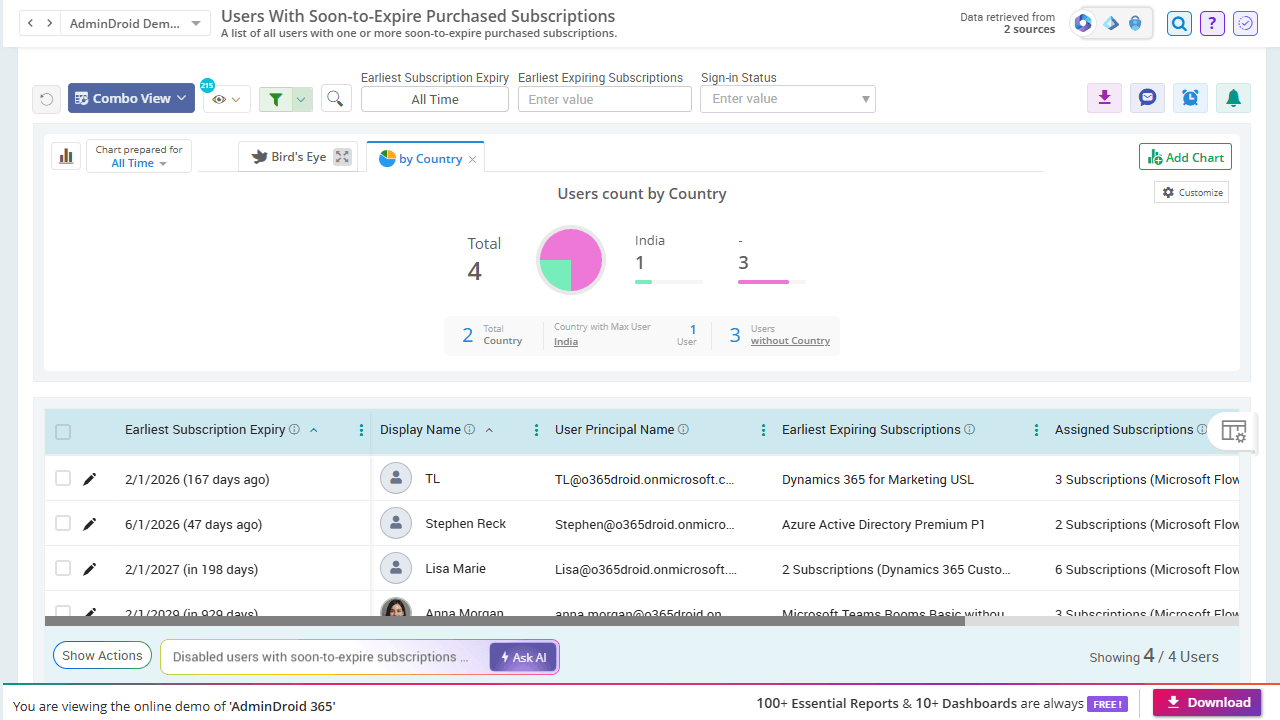Select the TL row checkbox
The height and width of the screenshot is (720, 1280).
point(63,479)
